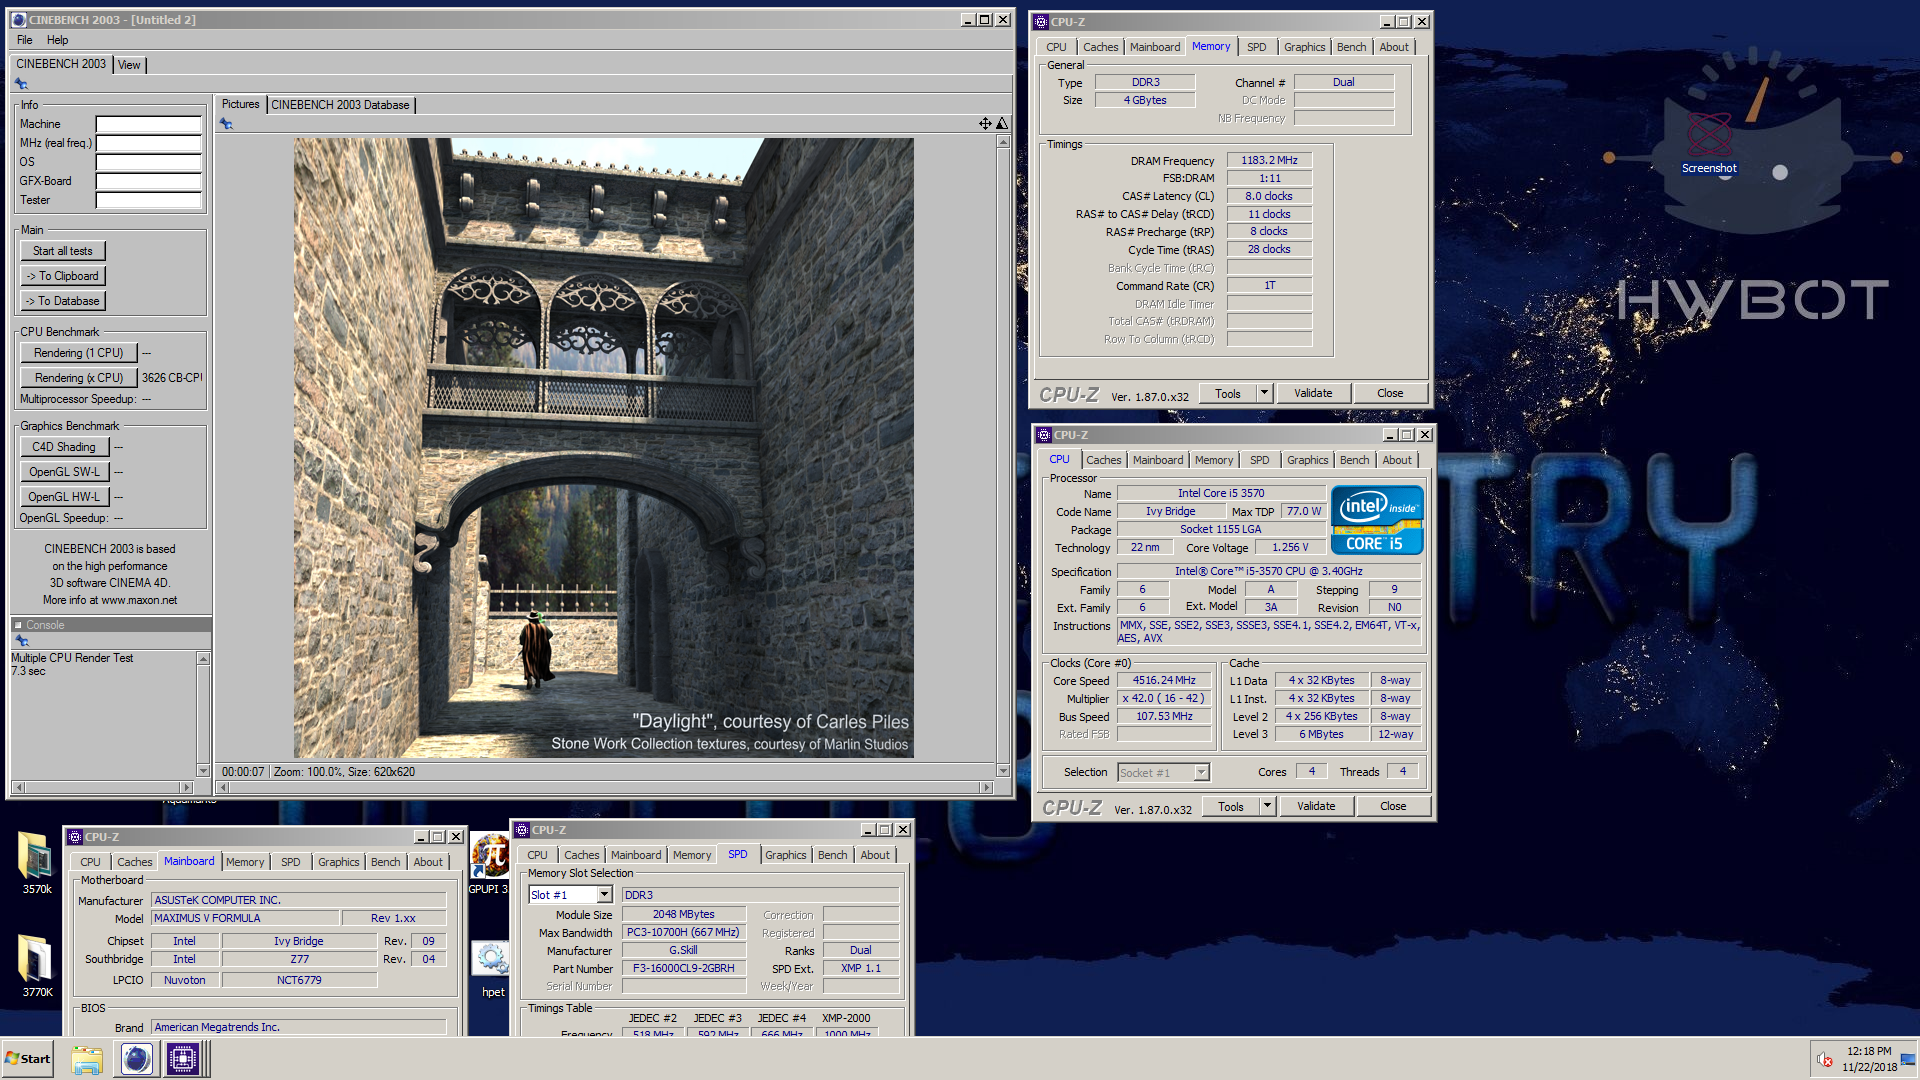Click console vertical scrollbar up arrow
Screen dimensions: 1920x1080
click(x=203, y=658)
